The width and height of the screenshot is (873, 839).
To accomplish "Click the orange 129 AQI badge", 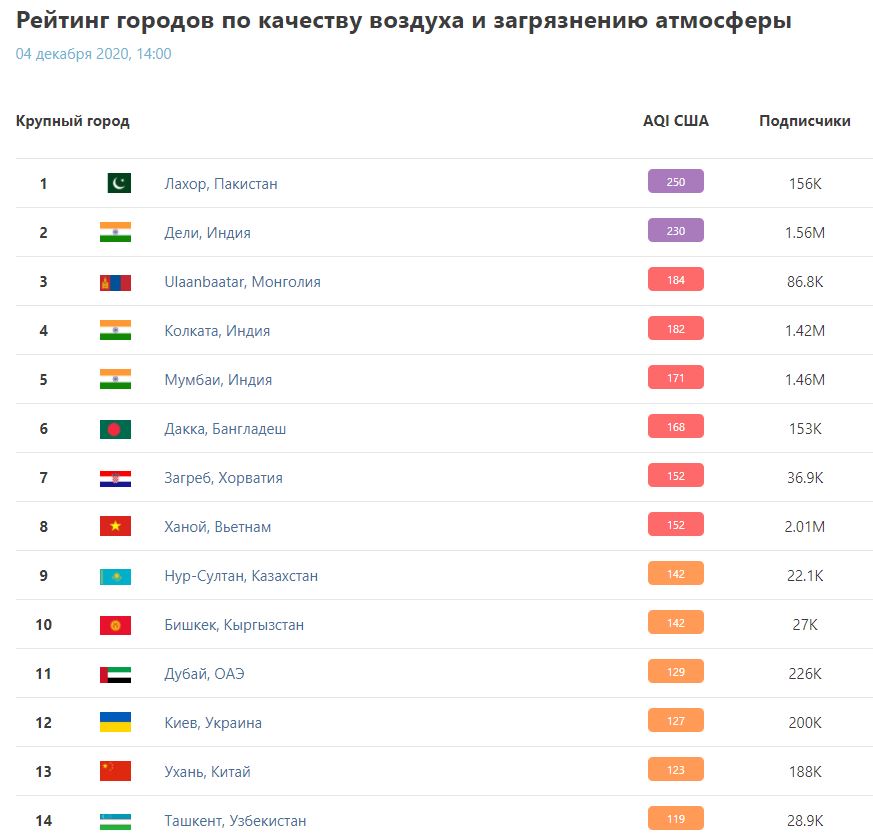I will point(676,671).
